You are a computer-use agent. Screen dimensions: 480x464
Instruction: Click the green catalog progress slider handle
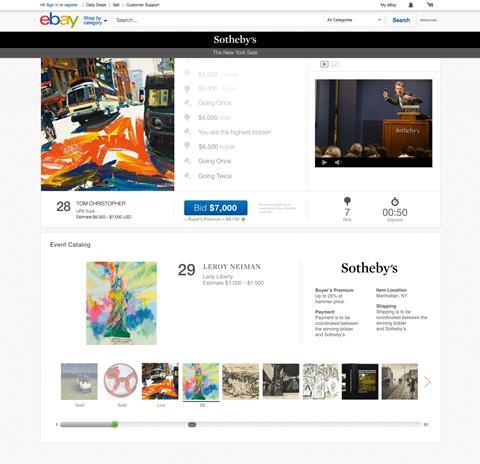point(115,424)
